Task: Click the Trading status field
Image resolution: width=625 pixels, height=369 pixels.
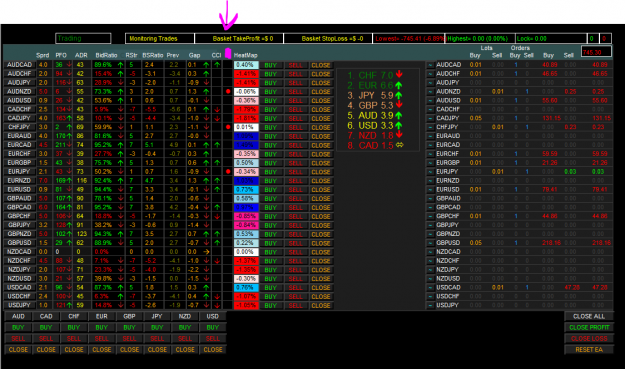Action: click(83, 39)
